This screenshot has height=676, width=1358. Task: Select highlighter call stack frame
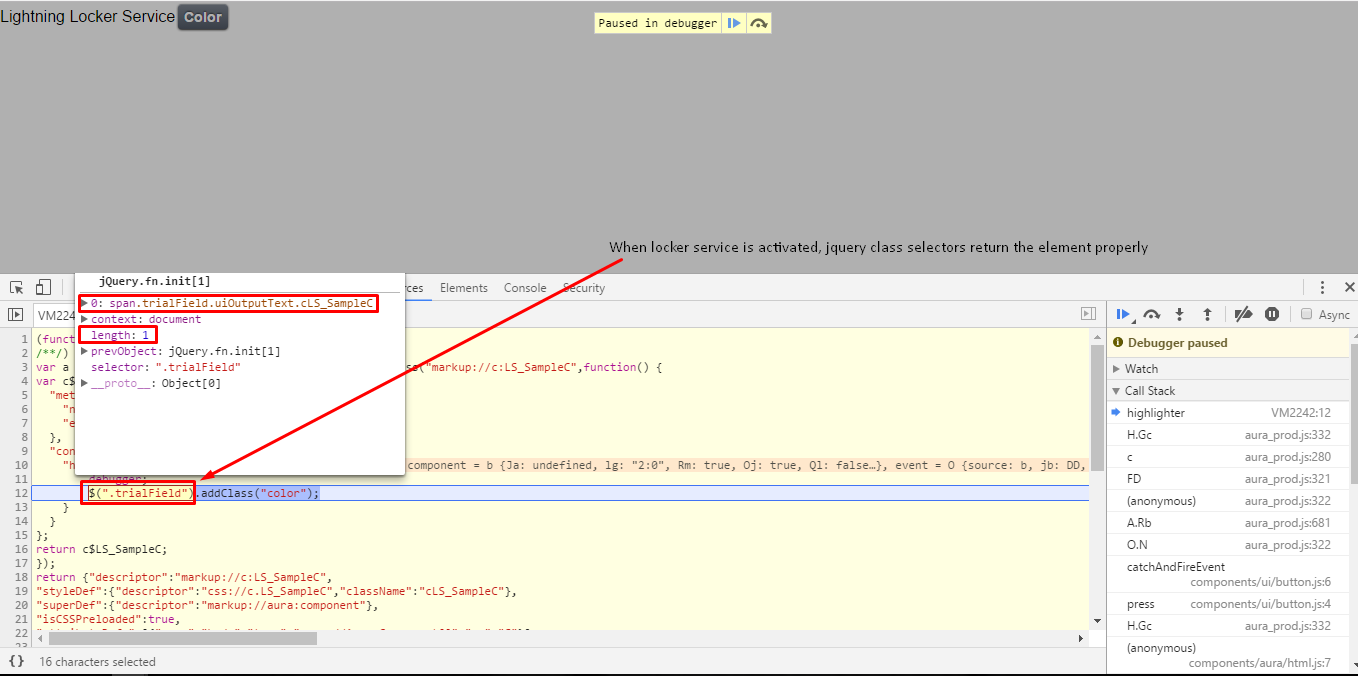pyautogui.click(x=1228, y=413)
